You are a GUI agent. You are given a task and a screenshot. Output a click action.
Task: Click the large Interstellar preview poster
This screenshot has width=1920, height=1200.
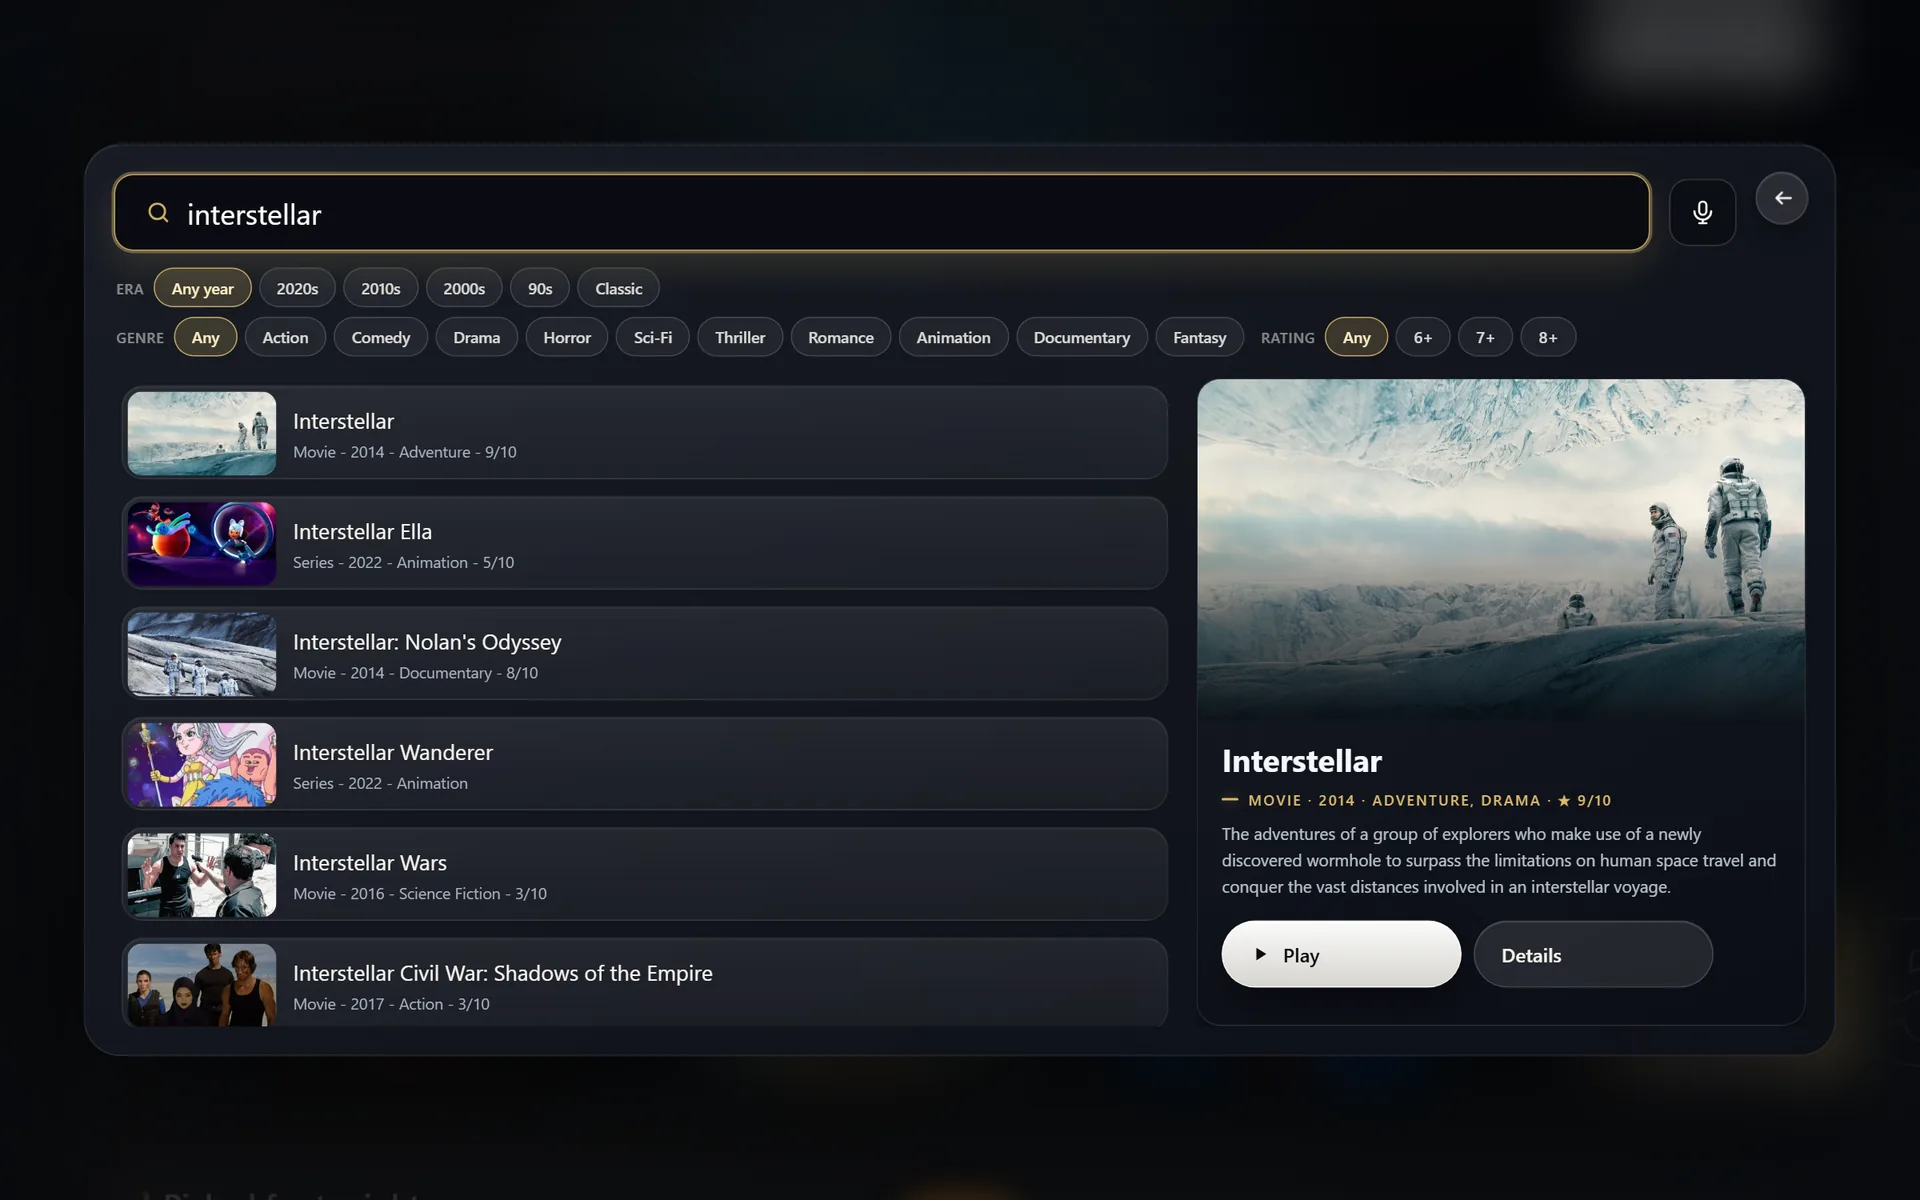pos(1500,548)
